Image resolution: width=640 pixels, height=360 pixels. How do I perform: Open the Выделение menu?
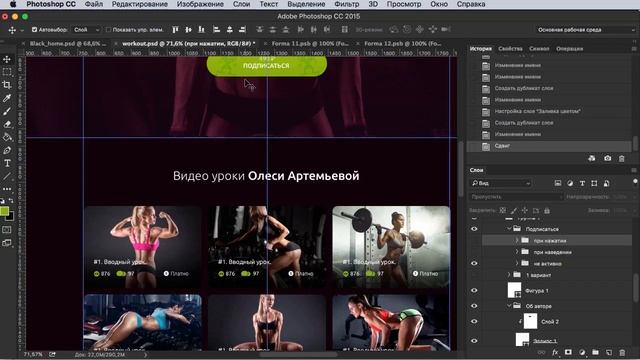click(x=306, y=4)
